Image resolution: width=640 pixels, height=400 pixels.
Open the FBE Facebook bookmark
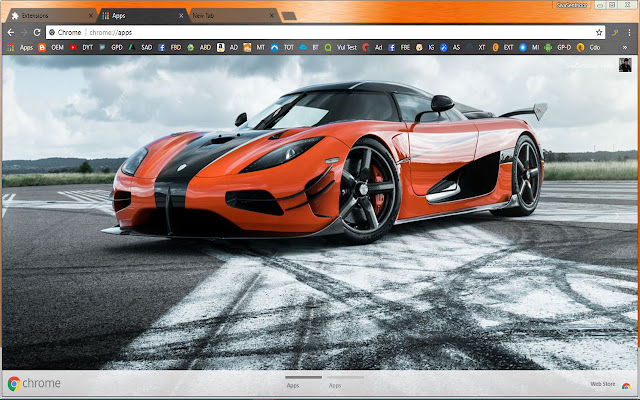pyautogui.click(x=399, y=47)
